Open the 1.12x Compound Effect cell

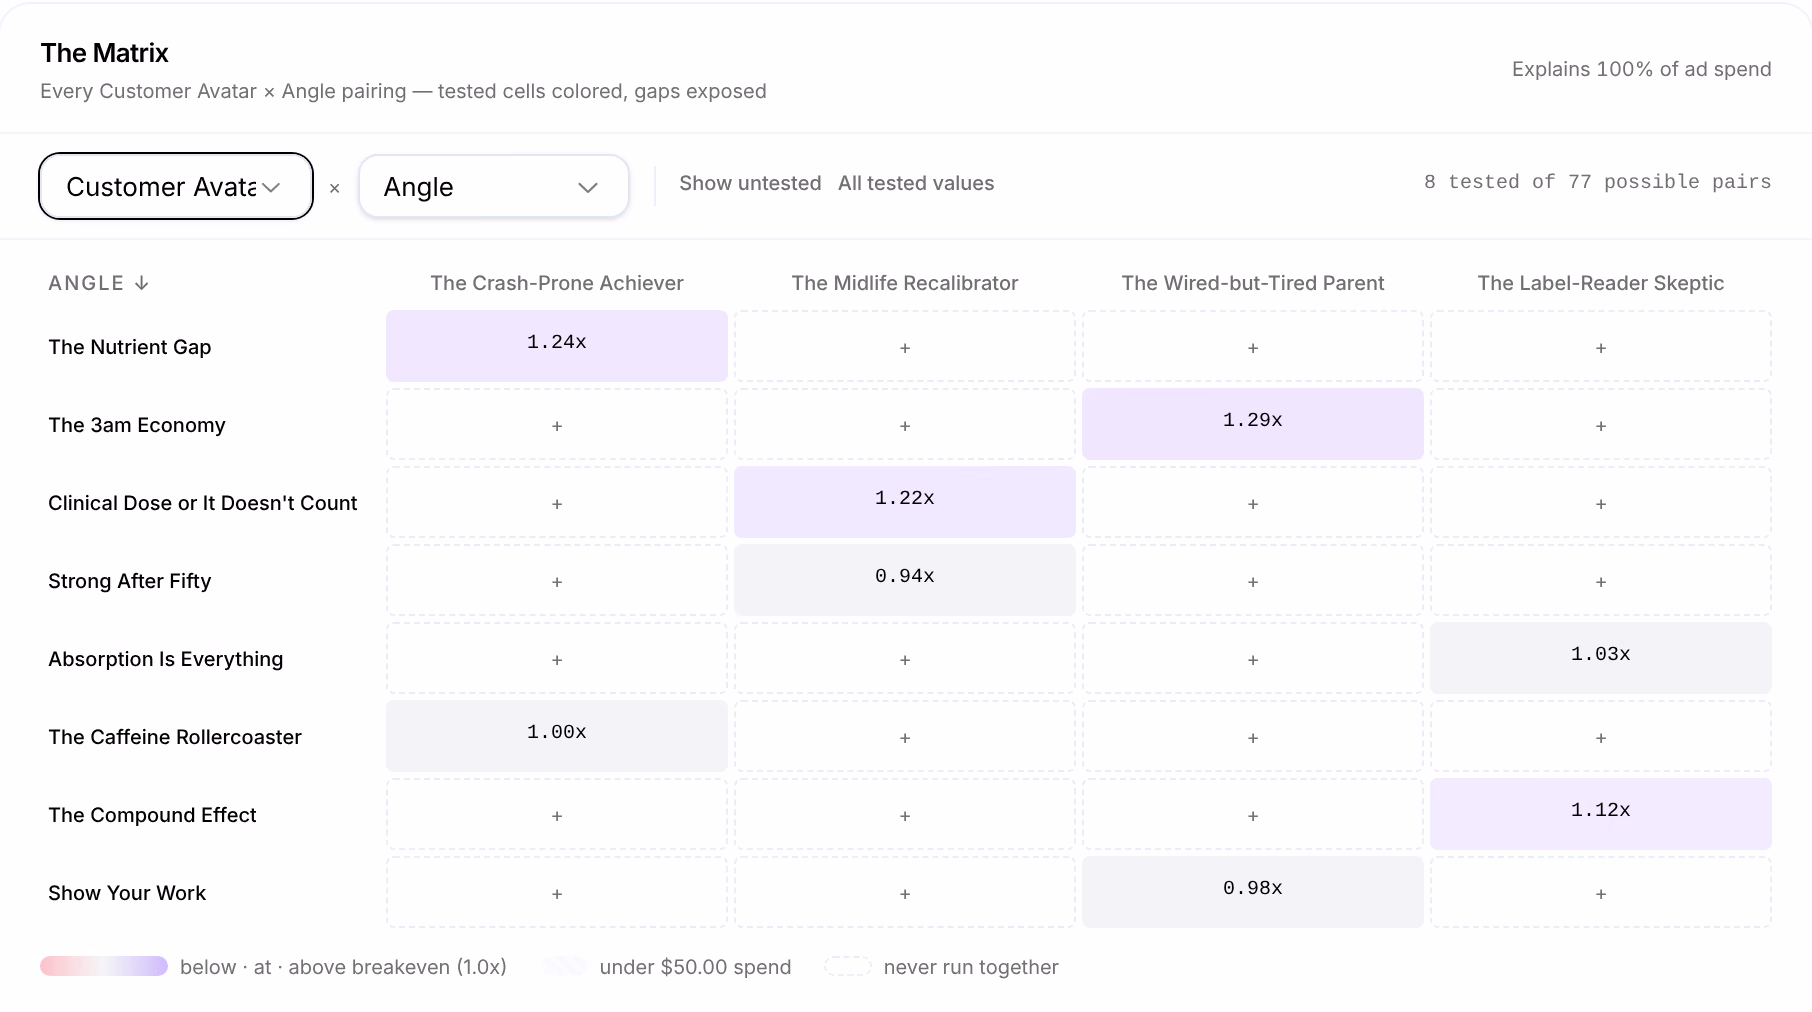1601,814
